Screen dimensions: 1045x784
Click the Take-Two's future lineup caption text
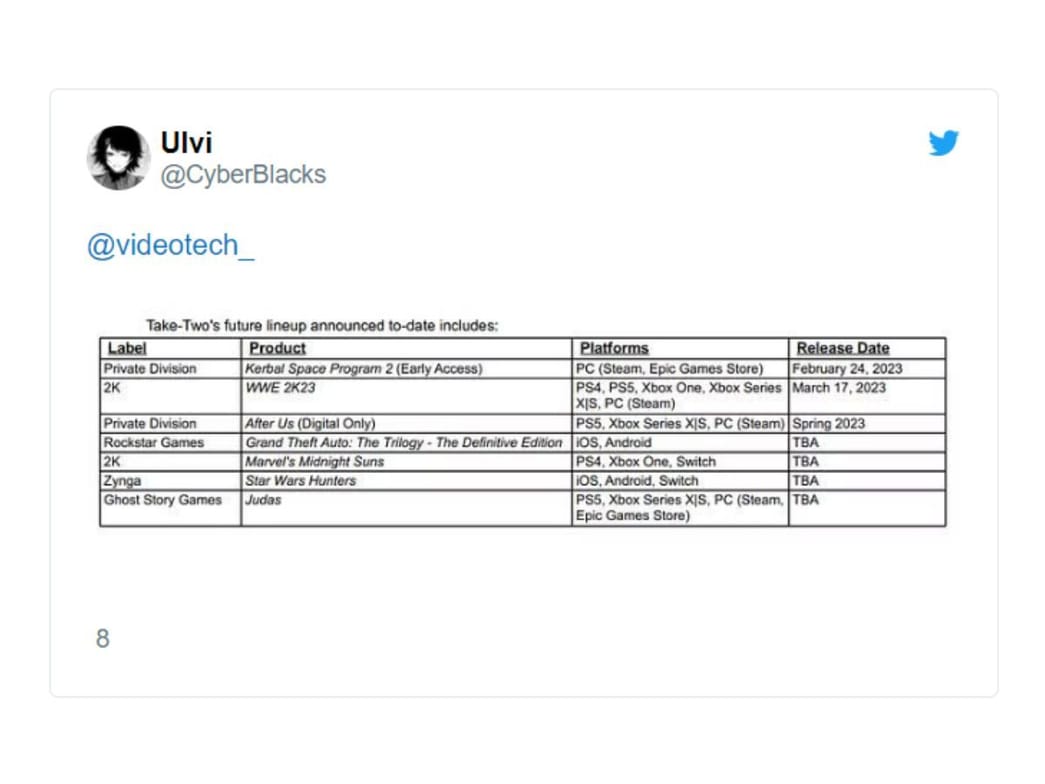pyautogui.click(x=322, y=326)
